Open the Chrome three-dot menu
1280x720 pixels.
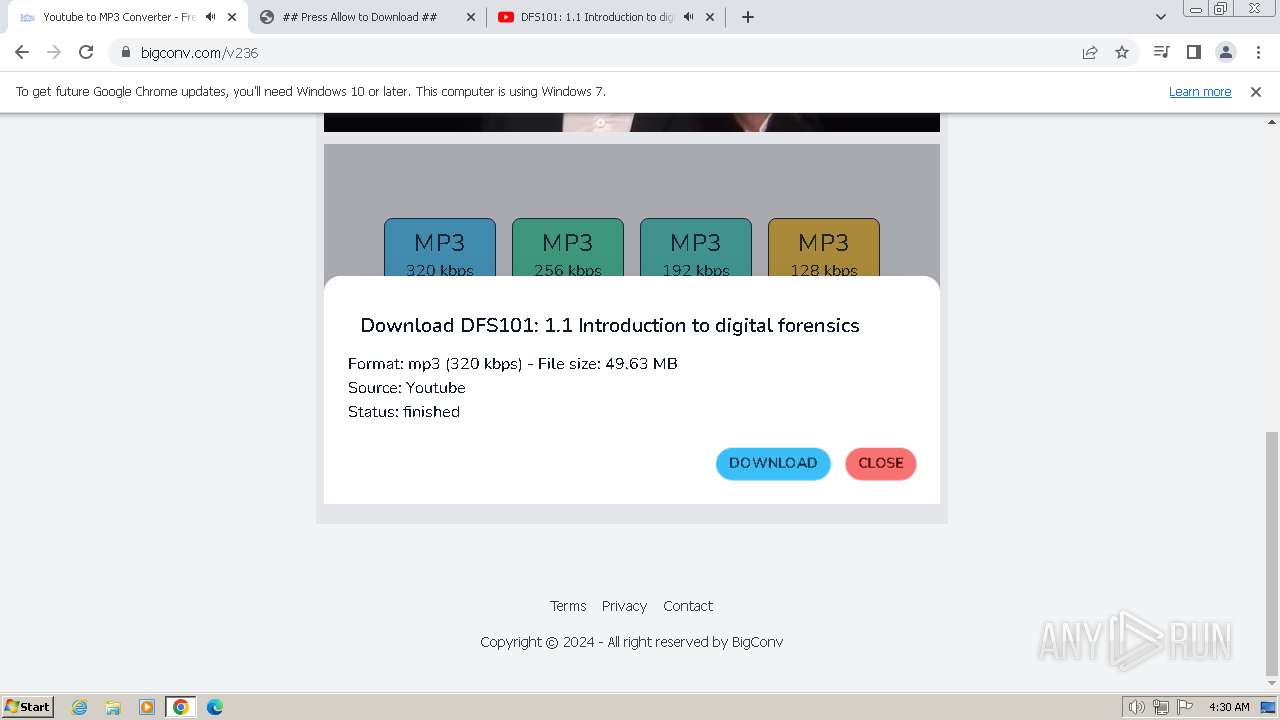coord(1257,52)
